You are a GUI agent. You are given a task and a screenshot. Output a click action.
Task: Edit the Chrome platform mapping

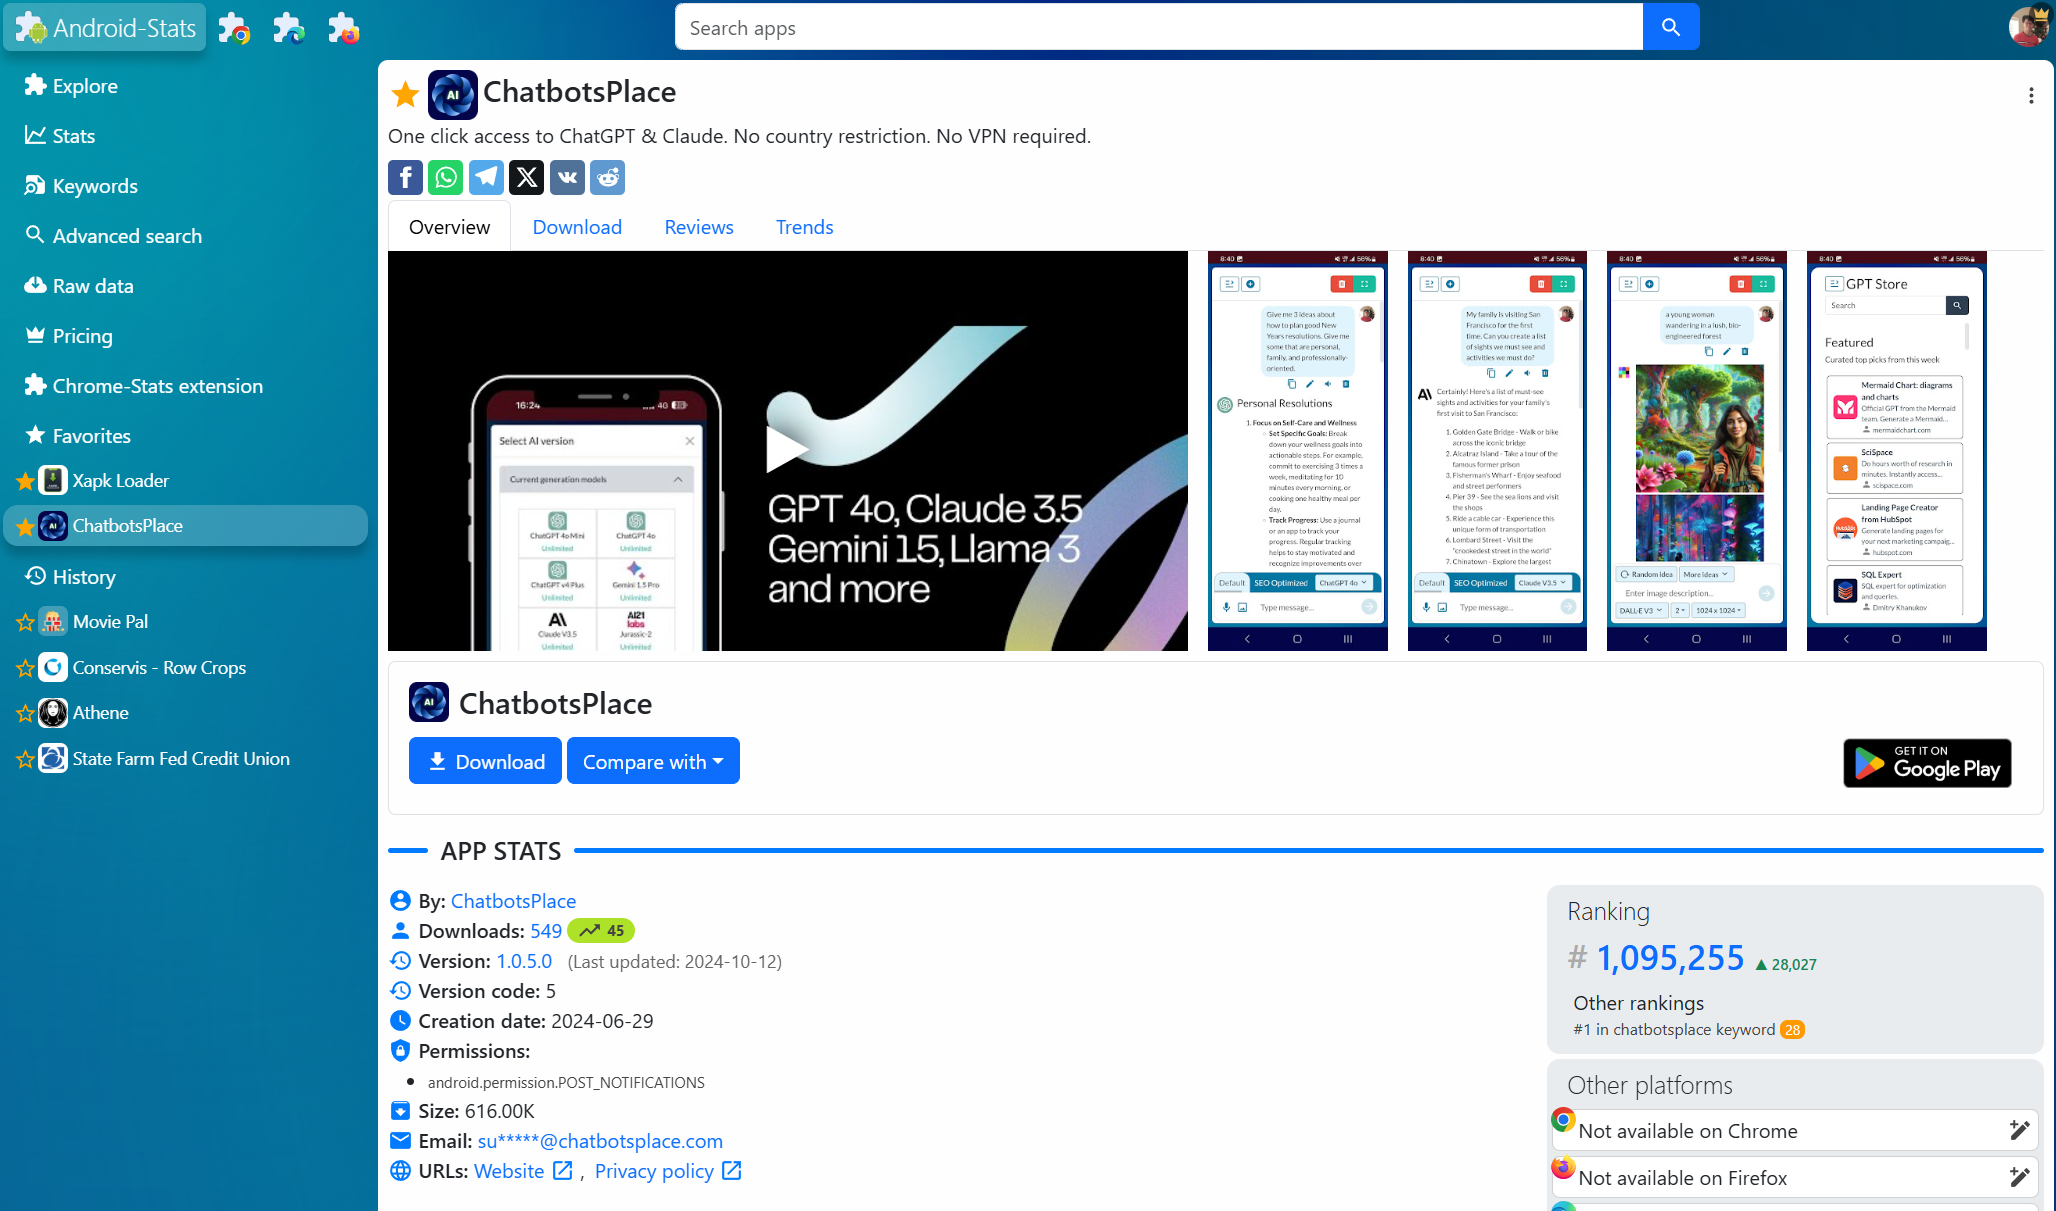tap(2019, 1130)
